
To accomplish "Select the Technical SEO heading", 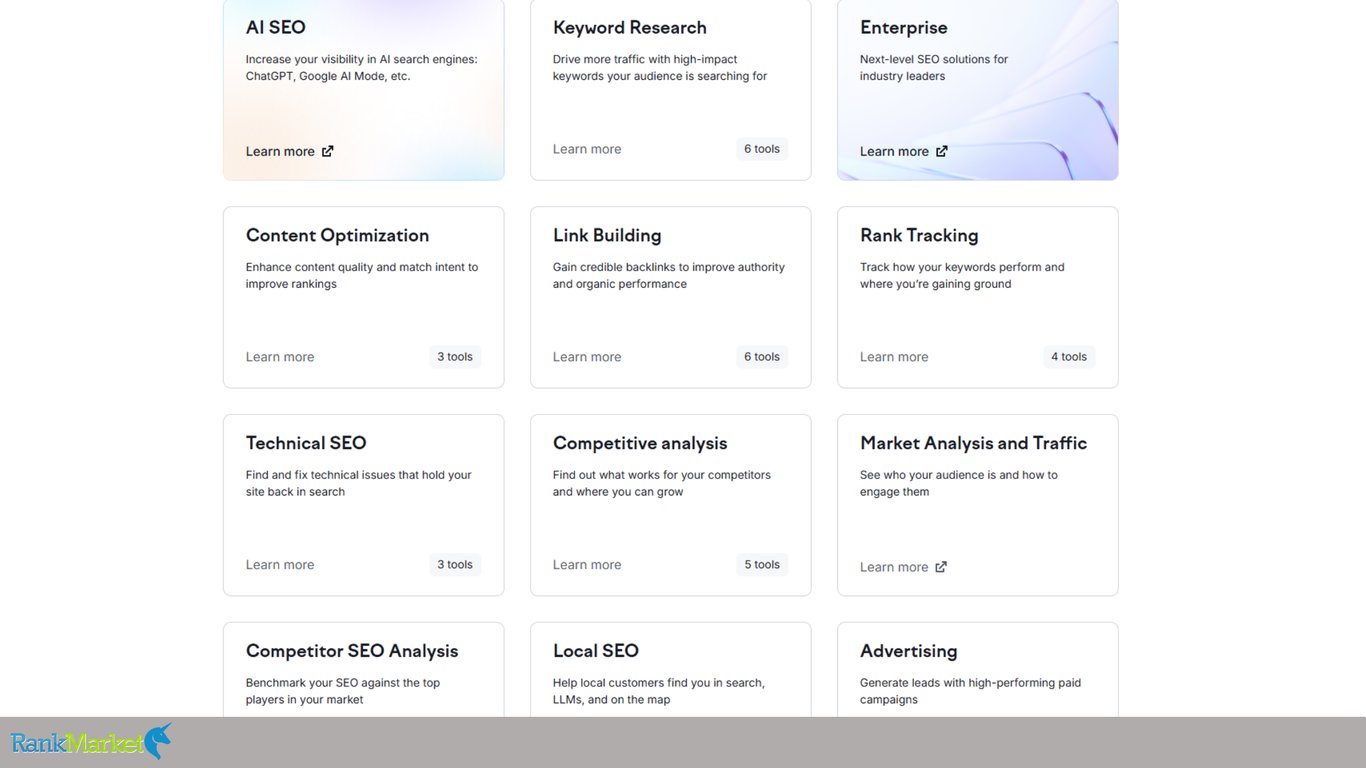I will 306,443.
